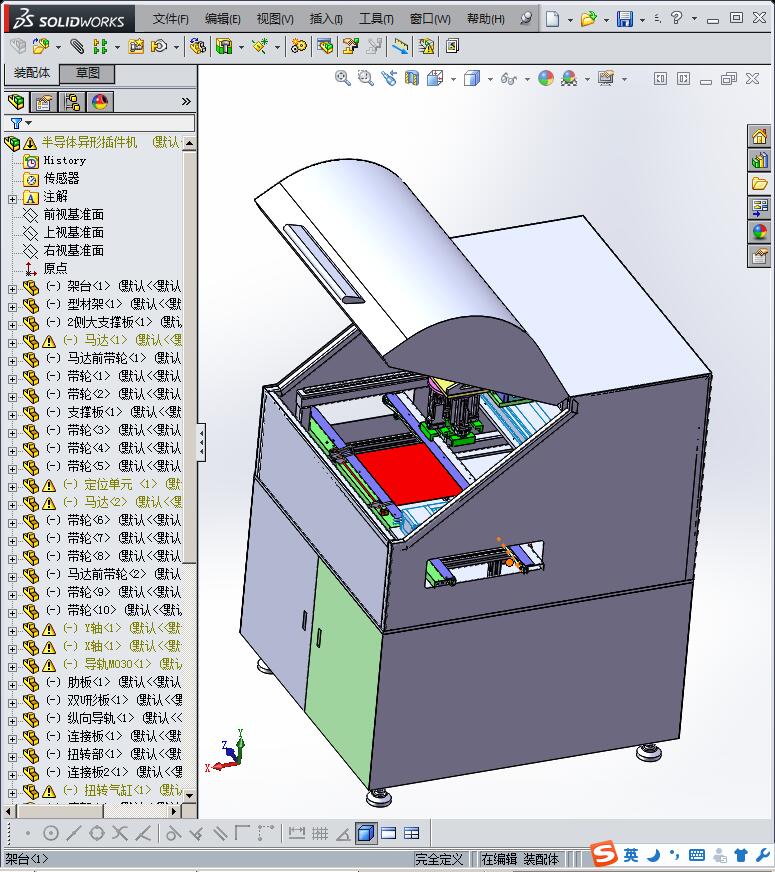The height and width of the screenshot is (872, 775).
Task: Open the ConfigurationManager tab icon
Action: coord(72,102)
